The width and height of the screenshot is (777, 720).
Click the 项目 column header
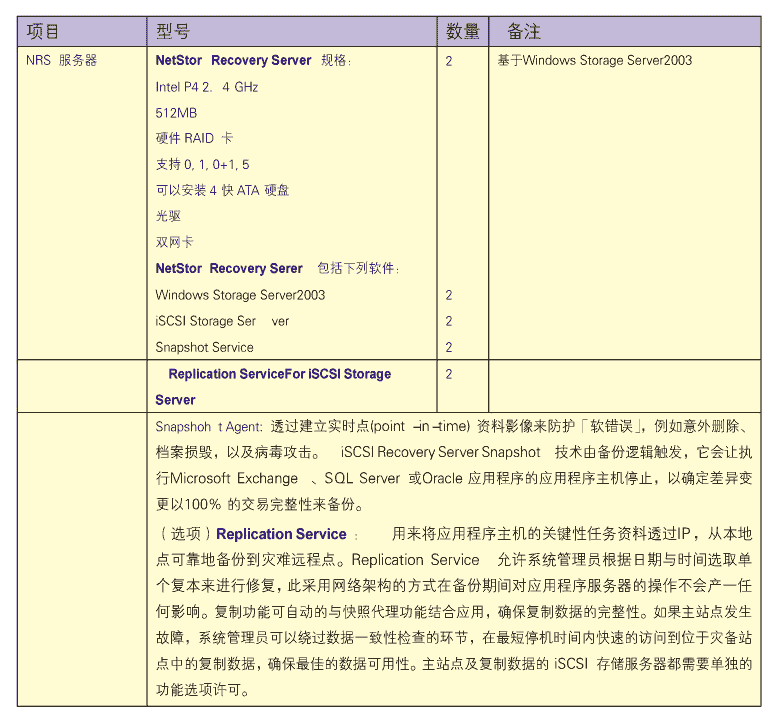tap(43, 32)
